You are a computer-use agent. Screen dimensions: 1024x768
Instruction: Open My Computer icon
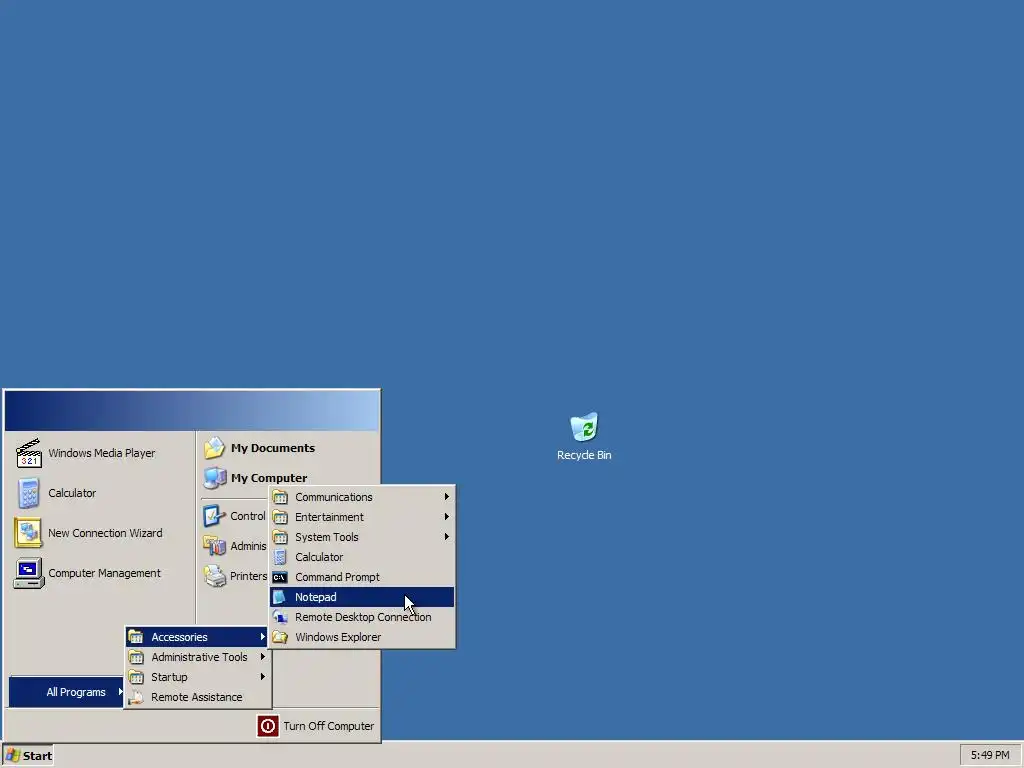tap(214, 478)
